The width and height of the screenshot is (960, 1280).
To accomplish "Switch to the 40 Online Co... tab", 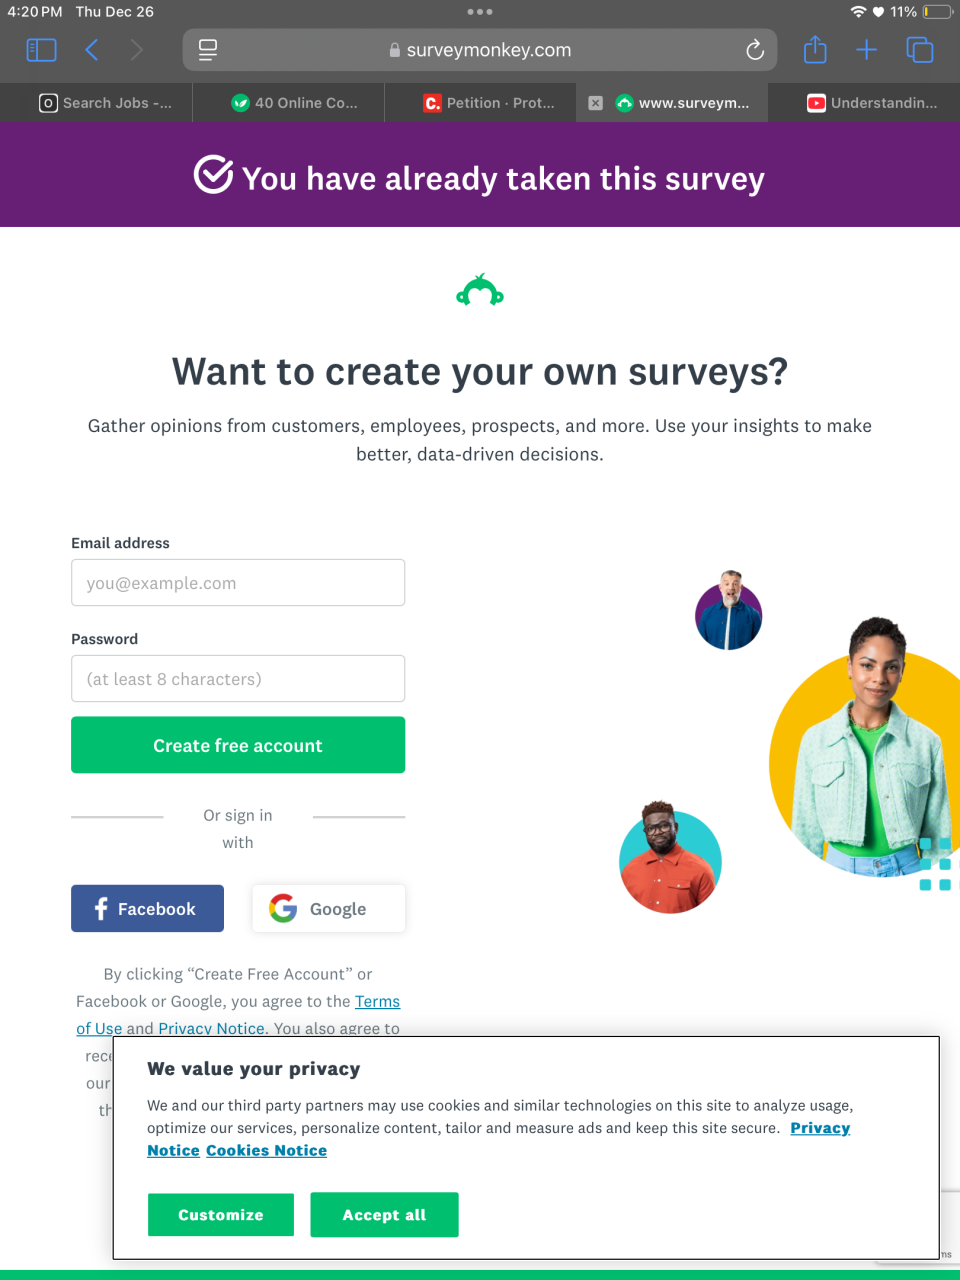I will 295,103.
